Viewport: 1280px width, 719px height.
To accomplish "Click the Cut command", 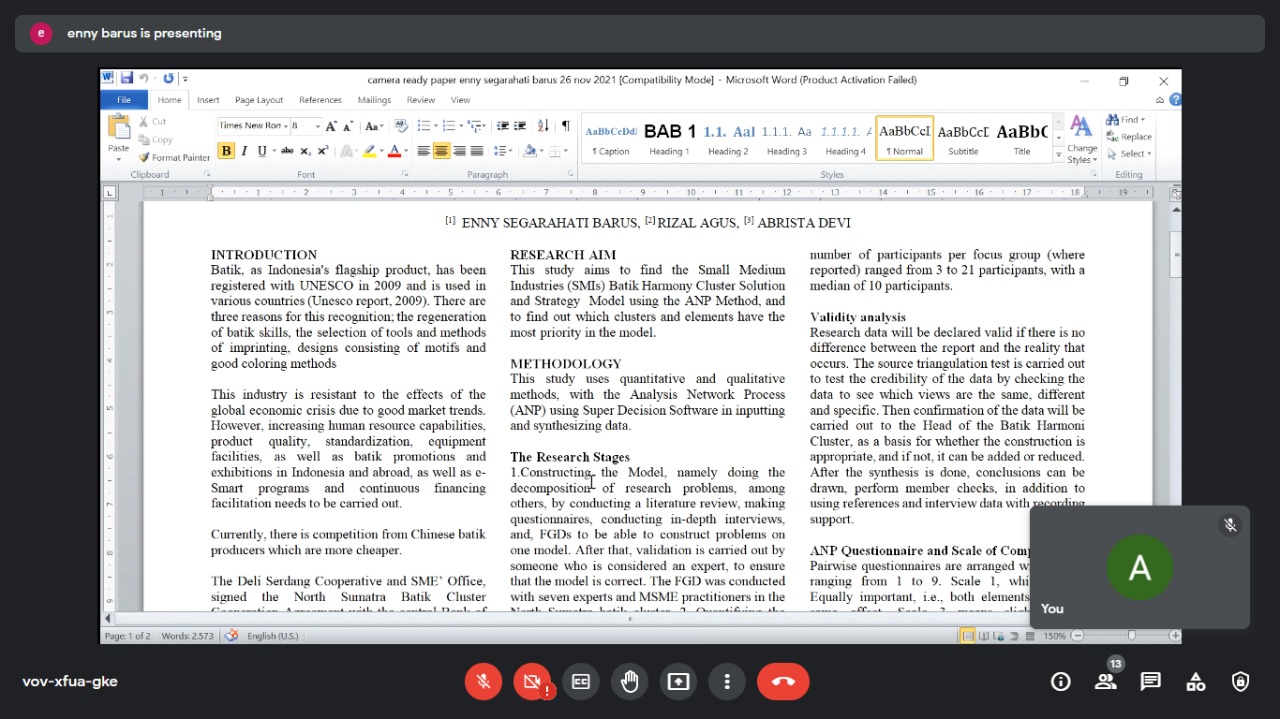I will tap(153, 122).
